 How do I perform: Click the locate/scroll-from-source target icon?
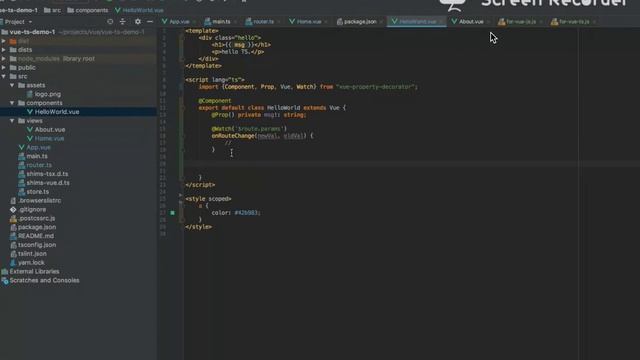[x=110, y=22]
